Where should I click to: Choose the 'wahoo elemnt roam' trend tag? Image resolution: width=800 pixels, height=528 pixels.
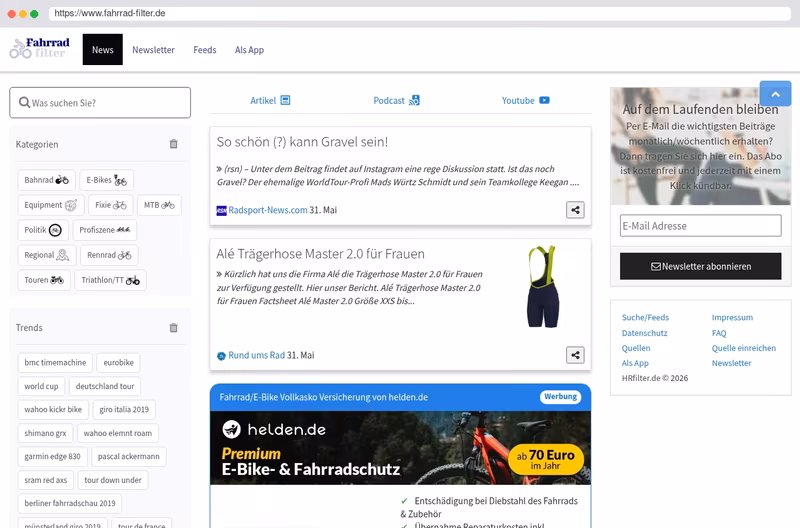pyautogui.click(x=118, y=433)
